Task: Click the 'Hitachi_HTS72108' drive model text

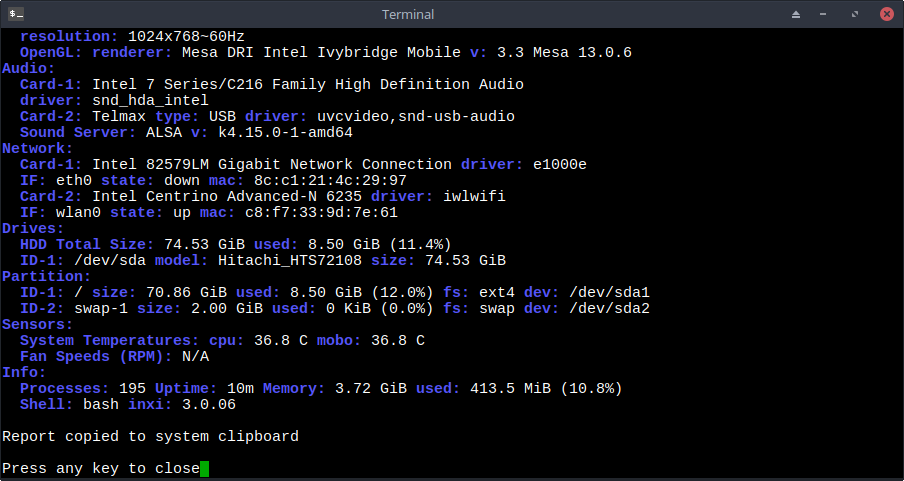Action: point(290,260)
